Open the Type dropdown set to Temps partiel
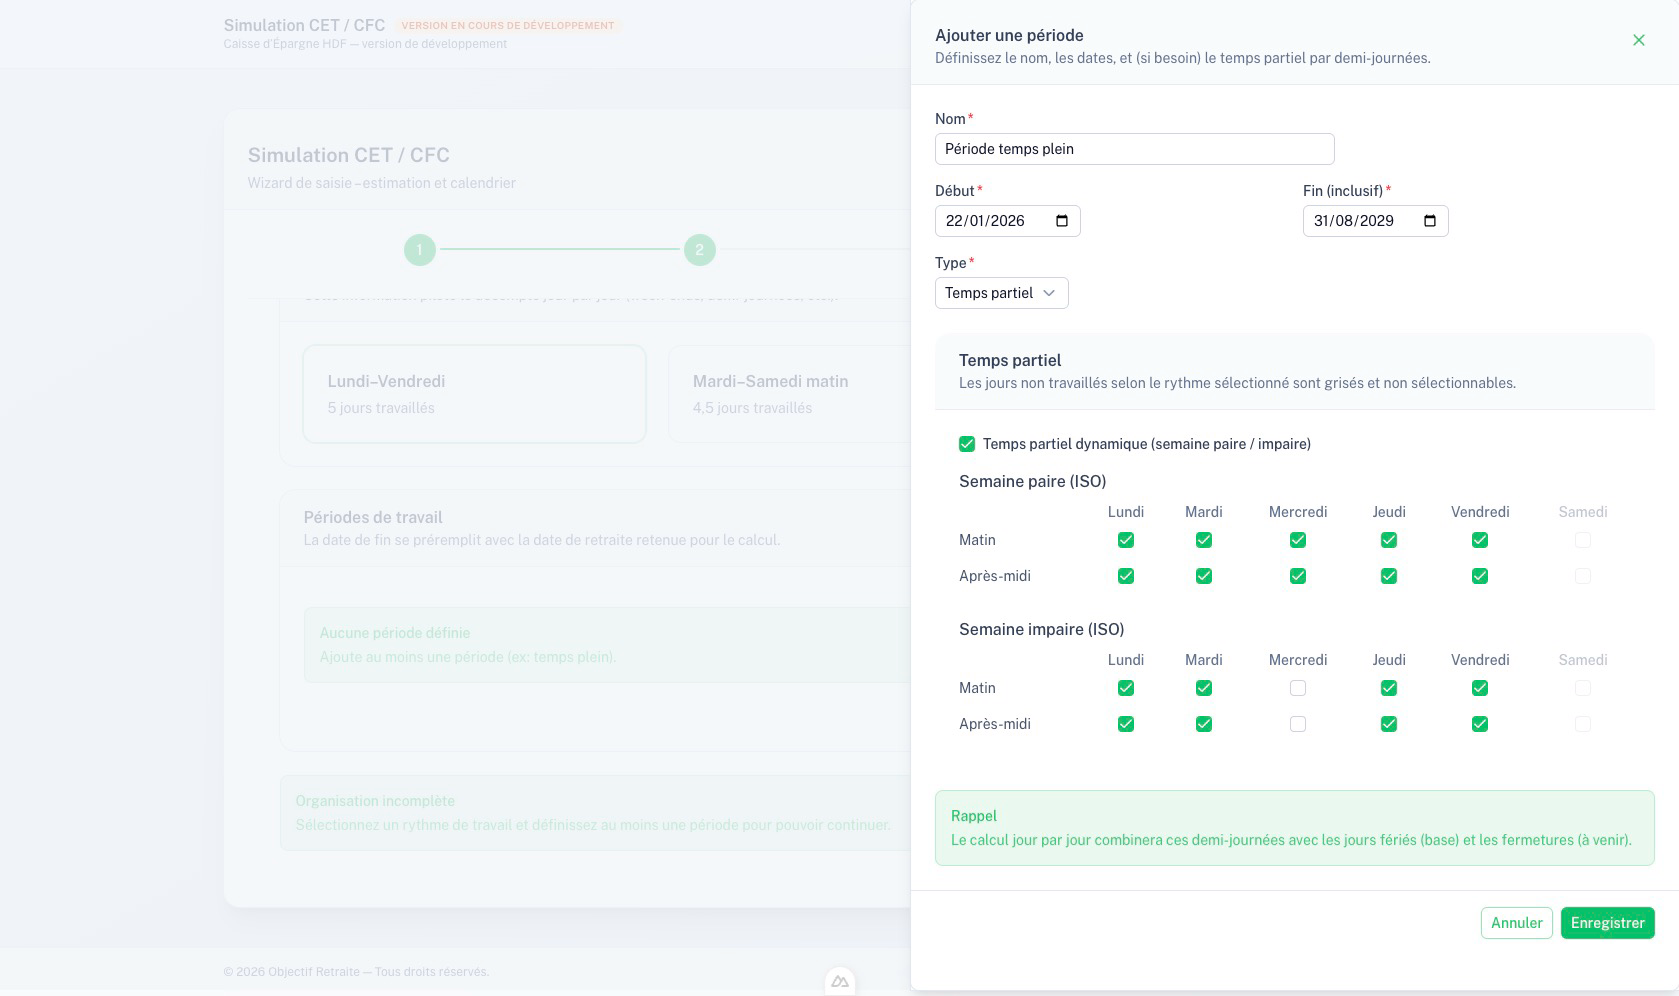The height and width of the screenshot is (996, 1679). (1001, 293)
